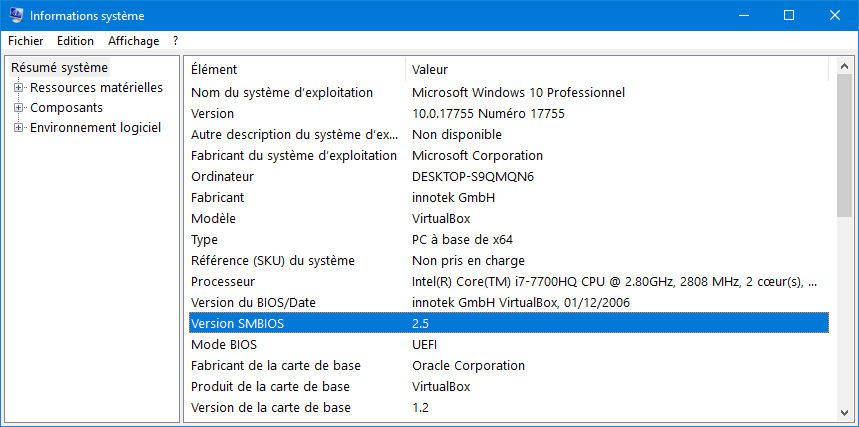Viewport: 859px width, 427px height.
Task: Select the Environnement logiciel tree item
Action: coord(95,128)
